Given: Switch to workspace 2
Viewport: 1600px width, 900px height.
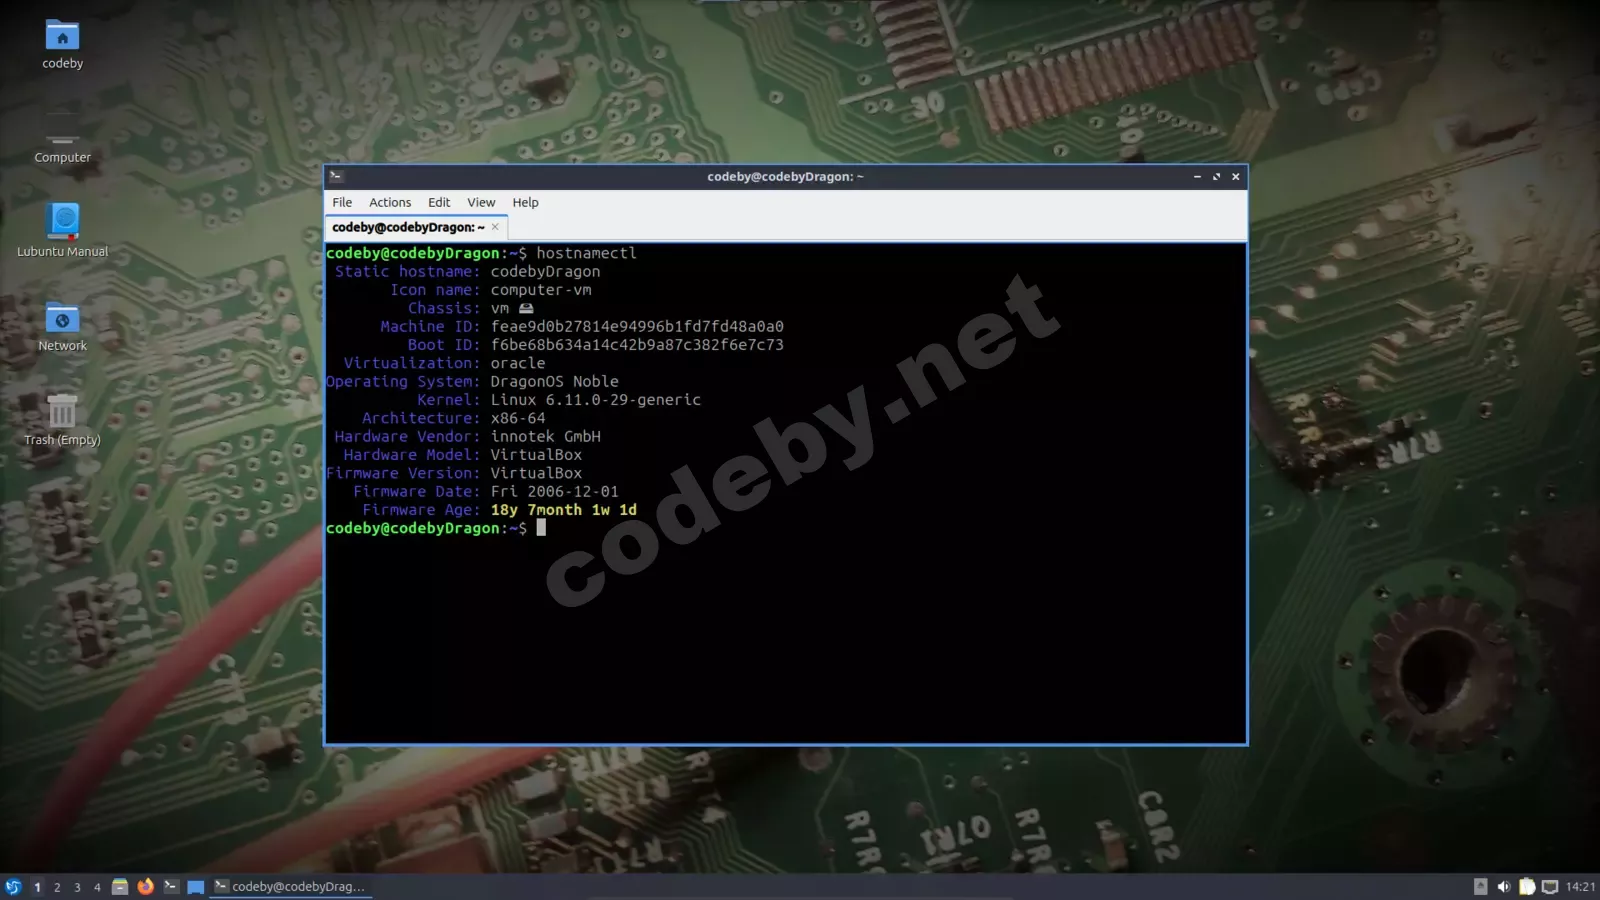Looking at the screenshot, I should tap(57, 887).
